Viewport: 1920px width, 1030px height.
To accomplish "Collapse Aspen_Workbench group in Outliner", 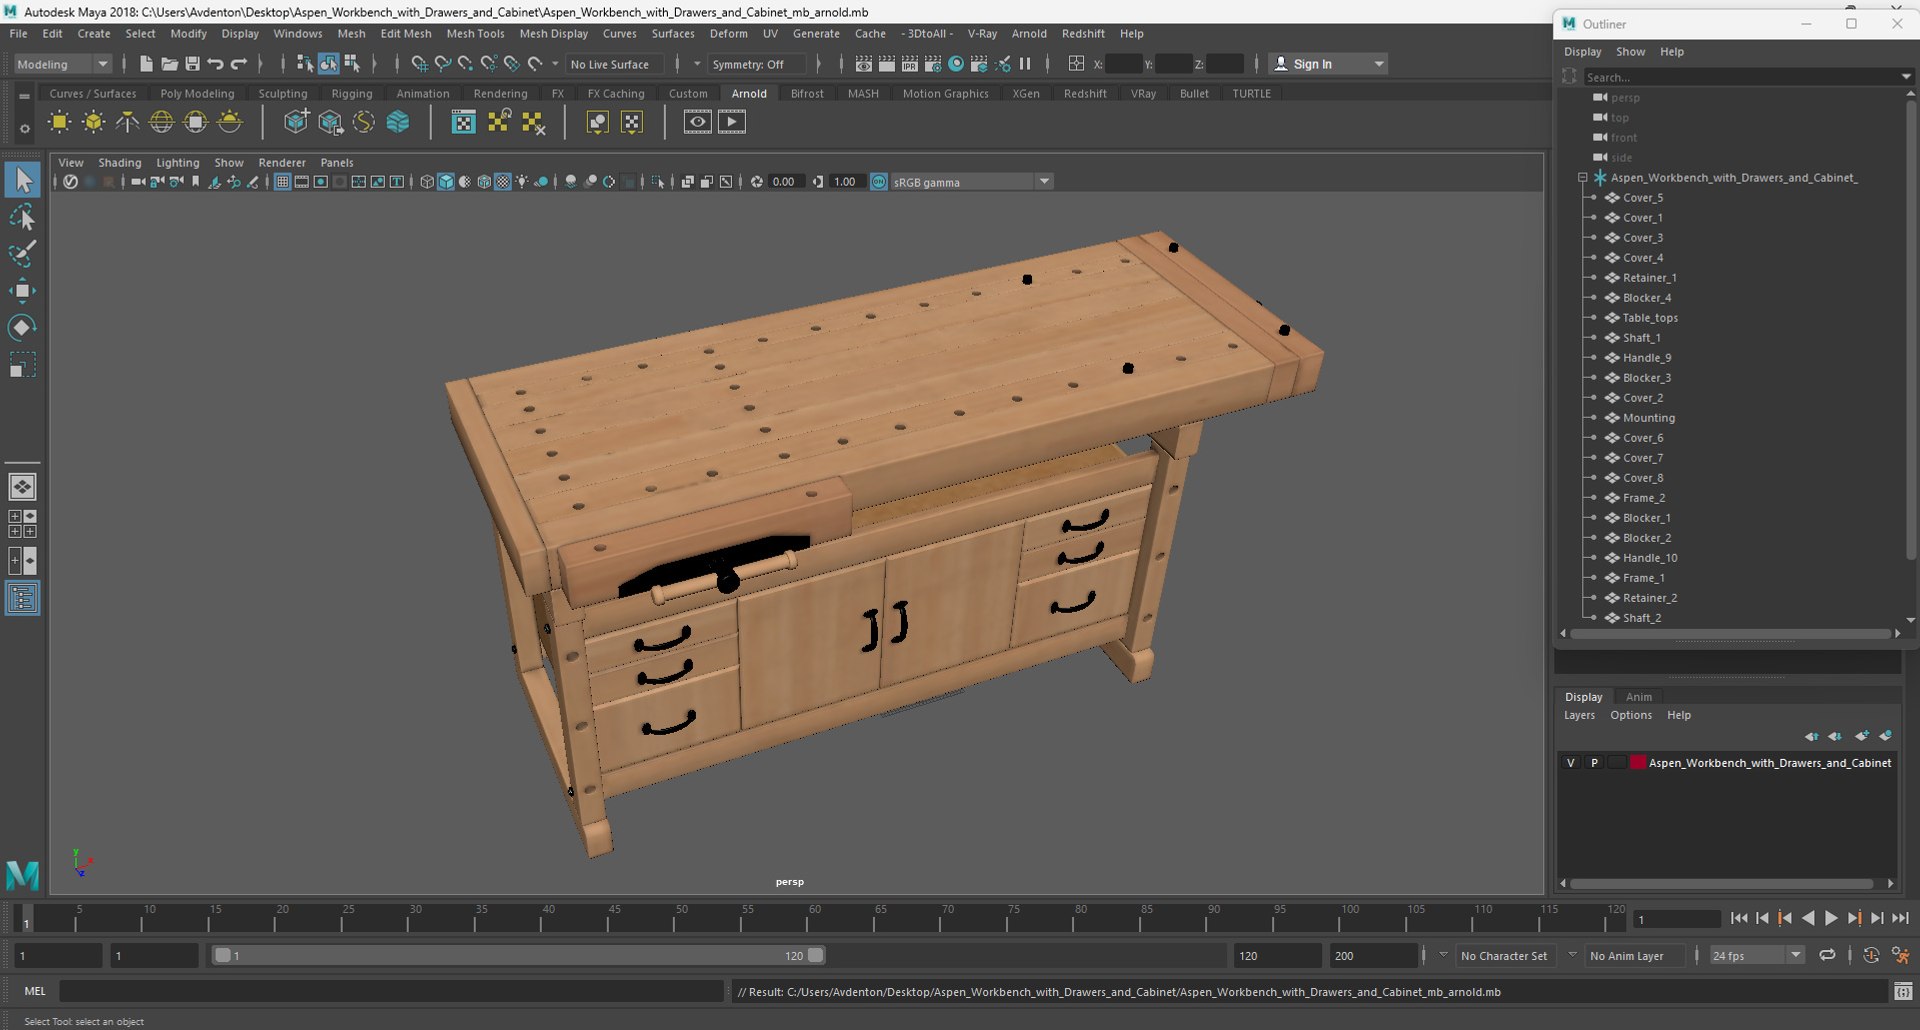I will click(1582, 178).
